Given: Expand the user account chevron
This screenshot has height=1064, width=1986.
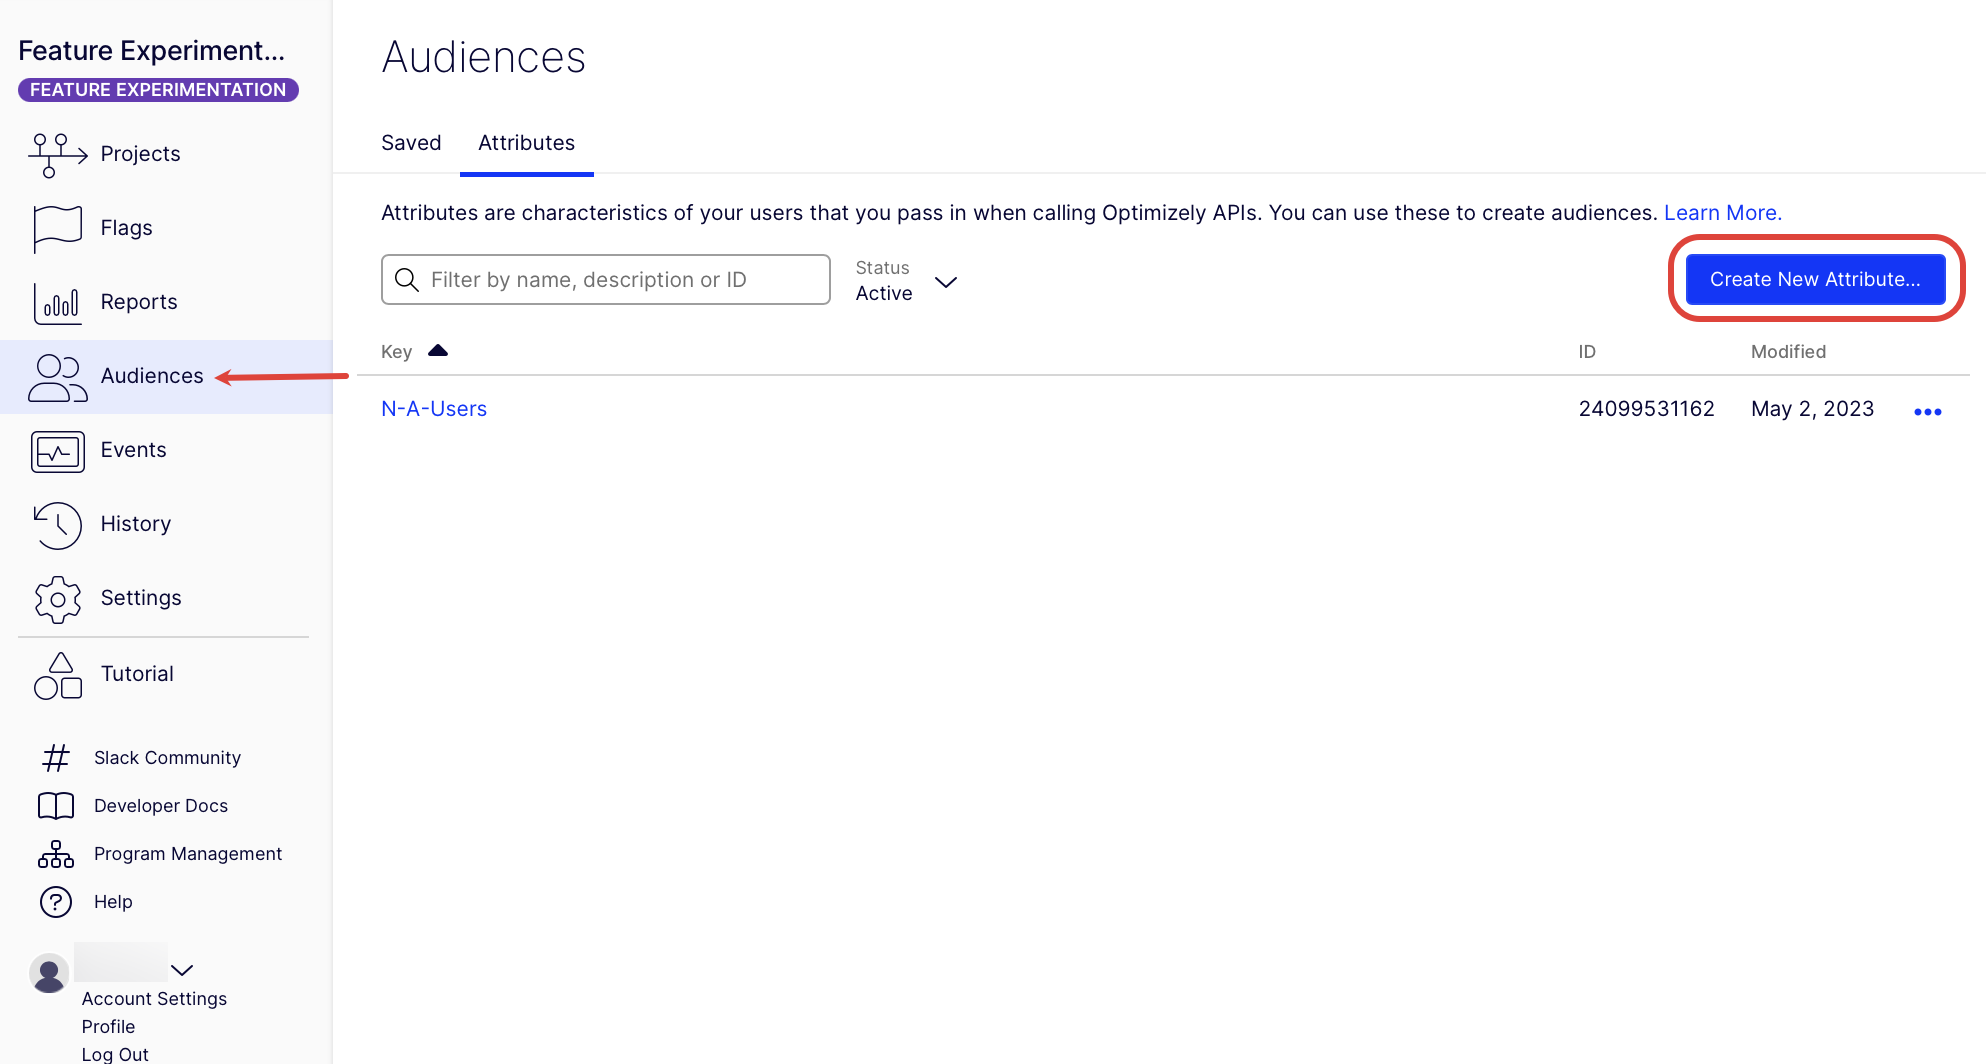Looking at the screenshot, I should (182, 970).
